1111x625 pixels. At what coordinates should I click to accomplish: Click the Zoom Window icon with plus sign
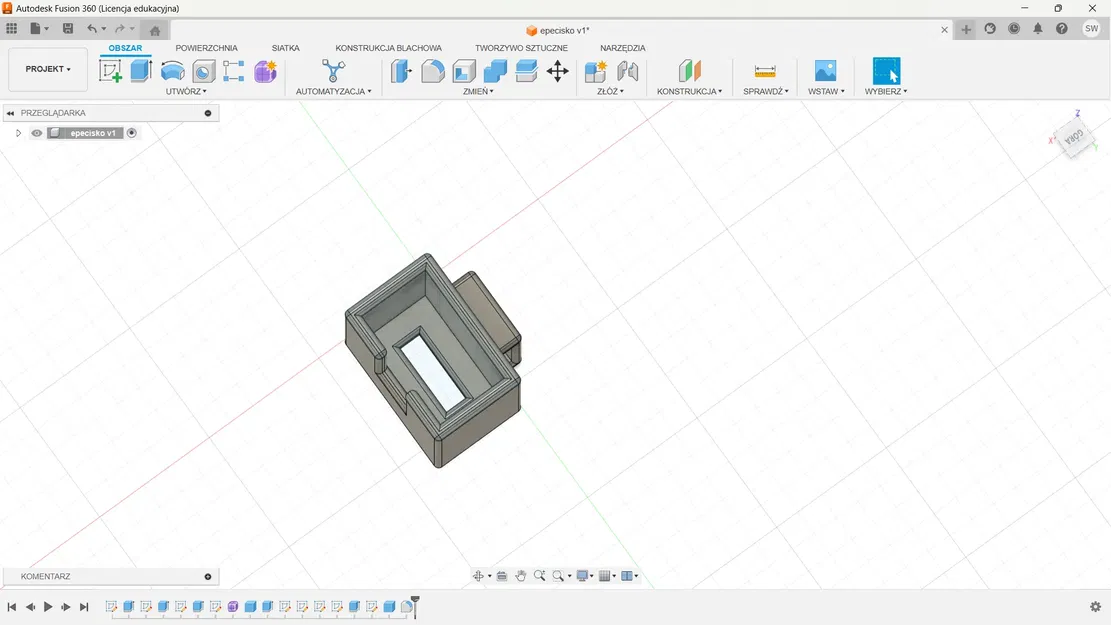[539, 576]
